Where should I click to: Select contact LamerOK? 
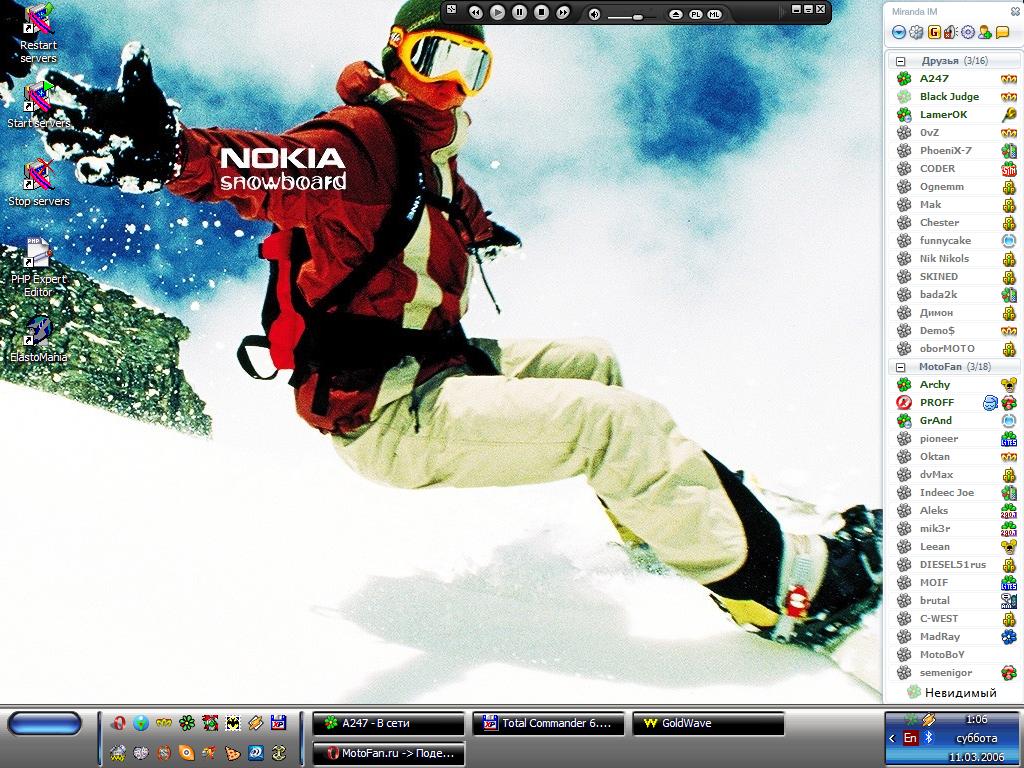(x=953, y=114)
